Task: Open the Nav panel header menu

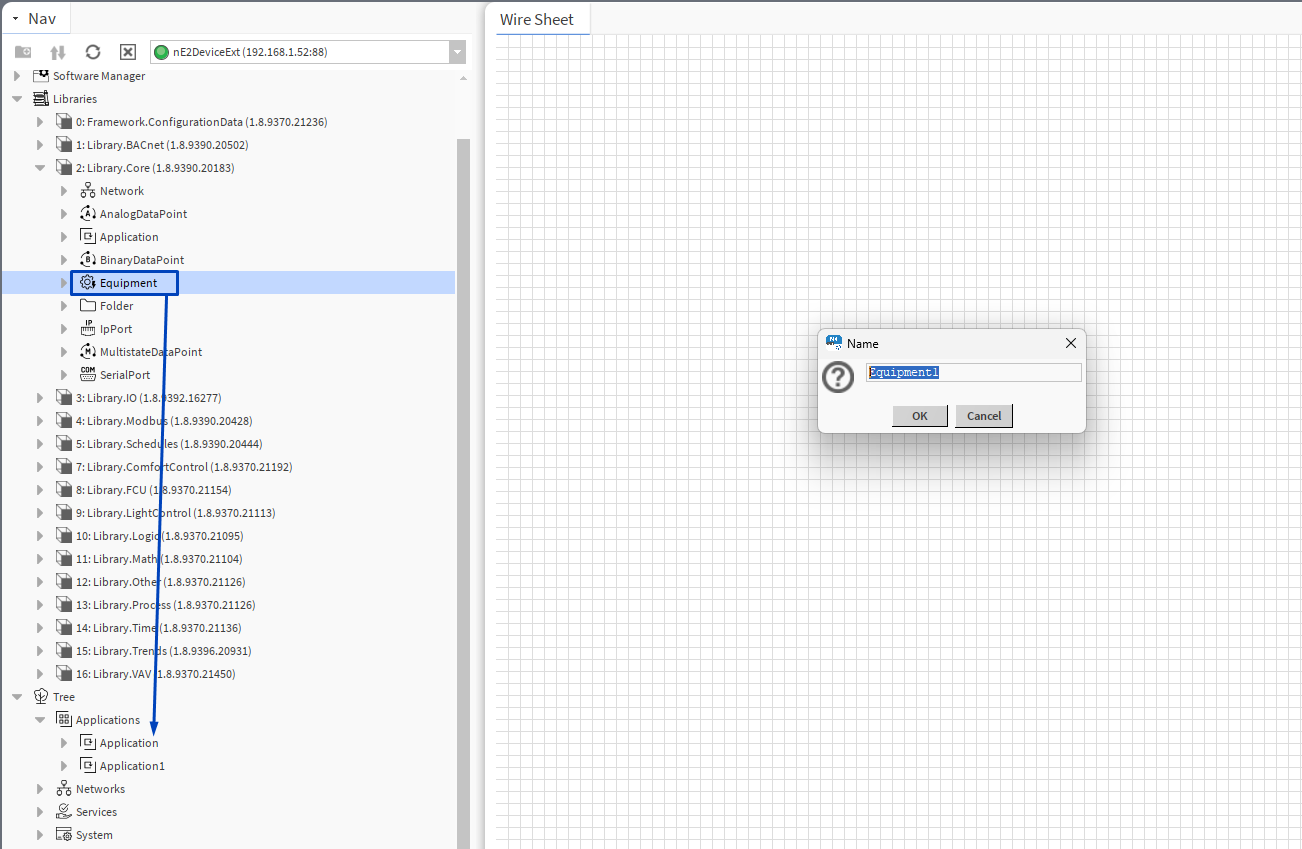Action: (x=16, y=19)
